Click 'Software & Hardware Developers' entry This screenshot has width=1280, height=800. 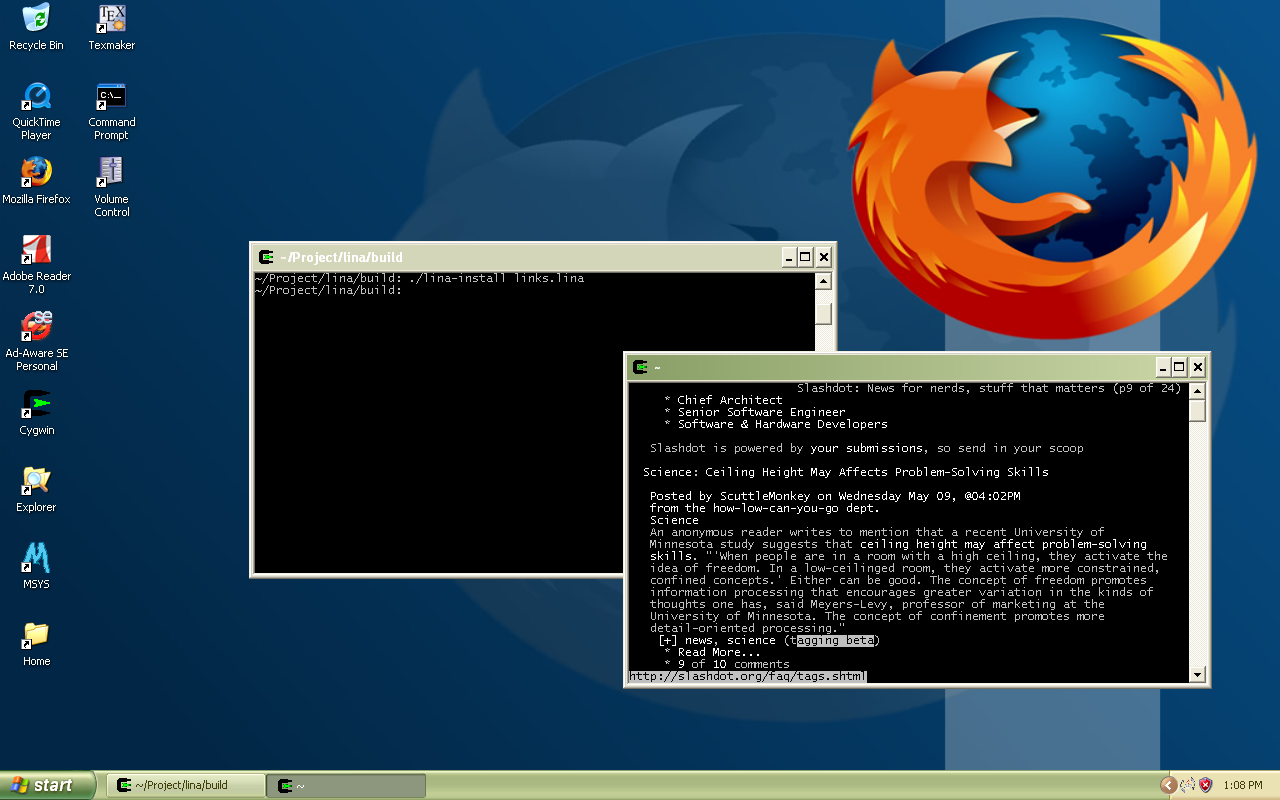[783, 424]
